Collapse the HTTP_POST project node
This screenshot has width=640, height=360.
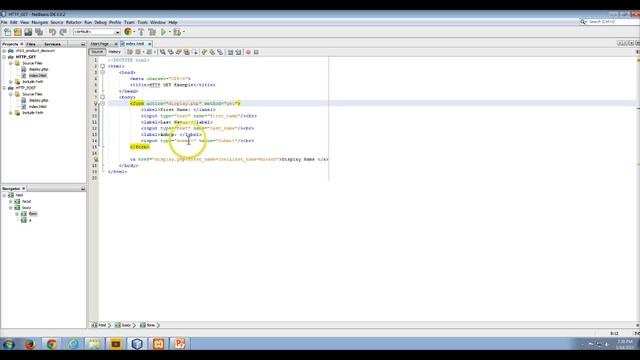4,88
